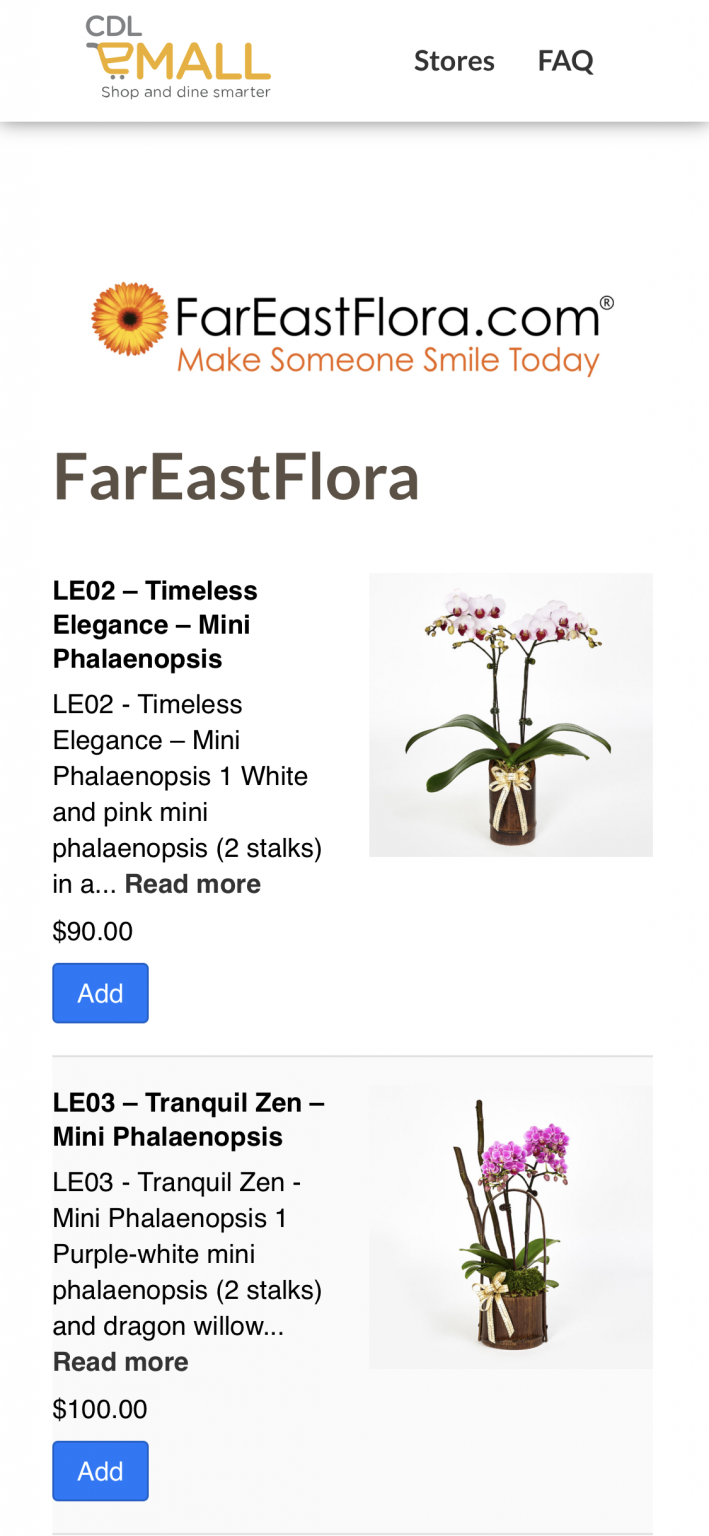The width and height of the screenshot is (709, 1536).
Task: Open the Stores menu item
Action: [454, 61]
